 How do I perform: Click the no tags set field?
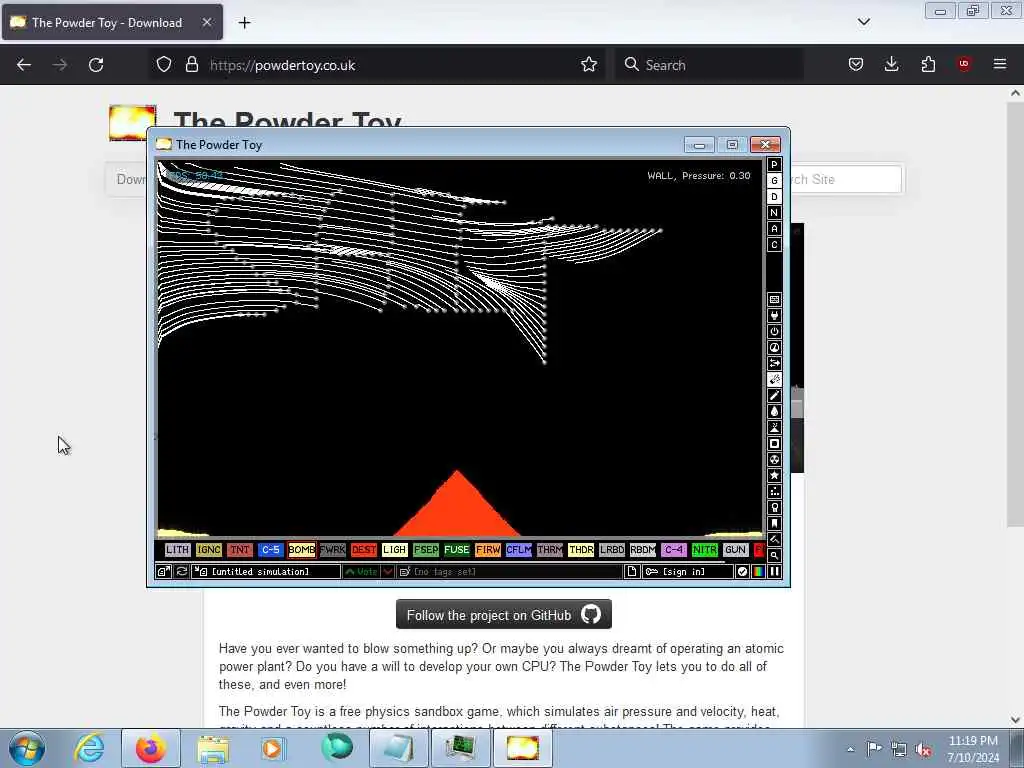click(510, 571)
